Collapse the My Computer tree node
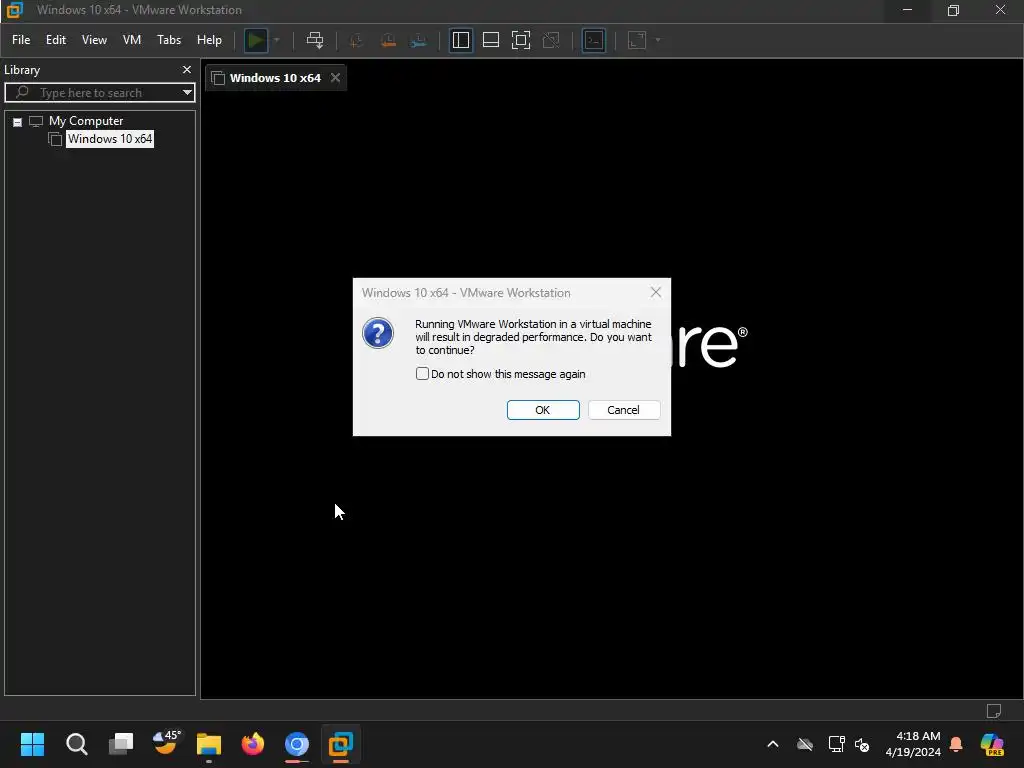The height and width of the screenshot is (768, 1024). pos(18,122)
